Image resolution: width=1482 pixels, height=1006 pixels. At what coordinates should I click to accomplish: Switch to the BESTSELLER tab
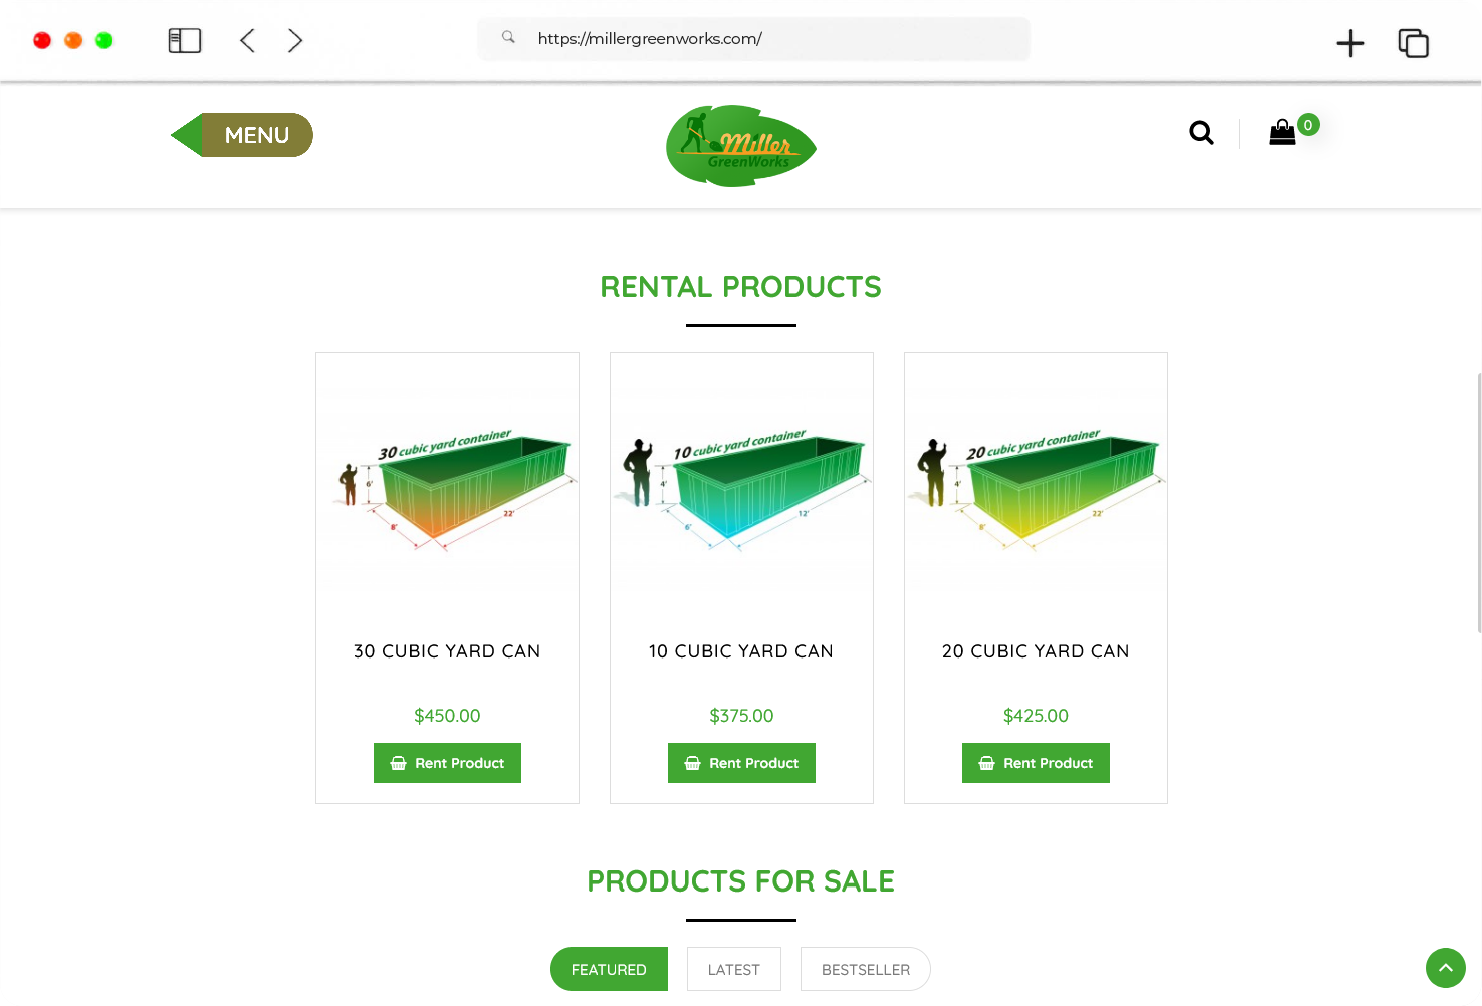[x=866, y=969]
